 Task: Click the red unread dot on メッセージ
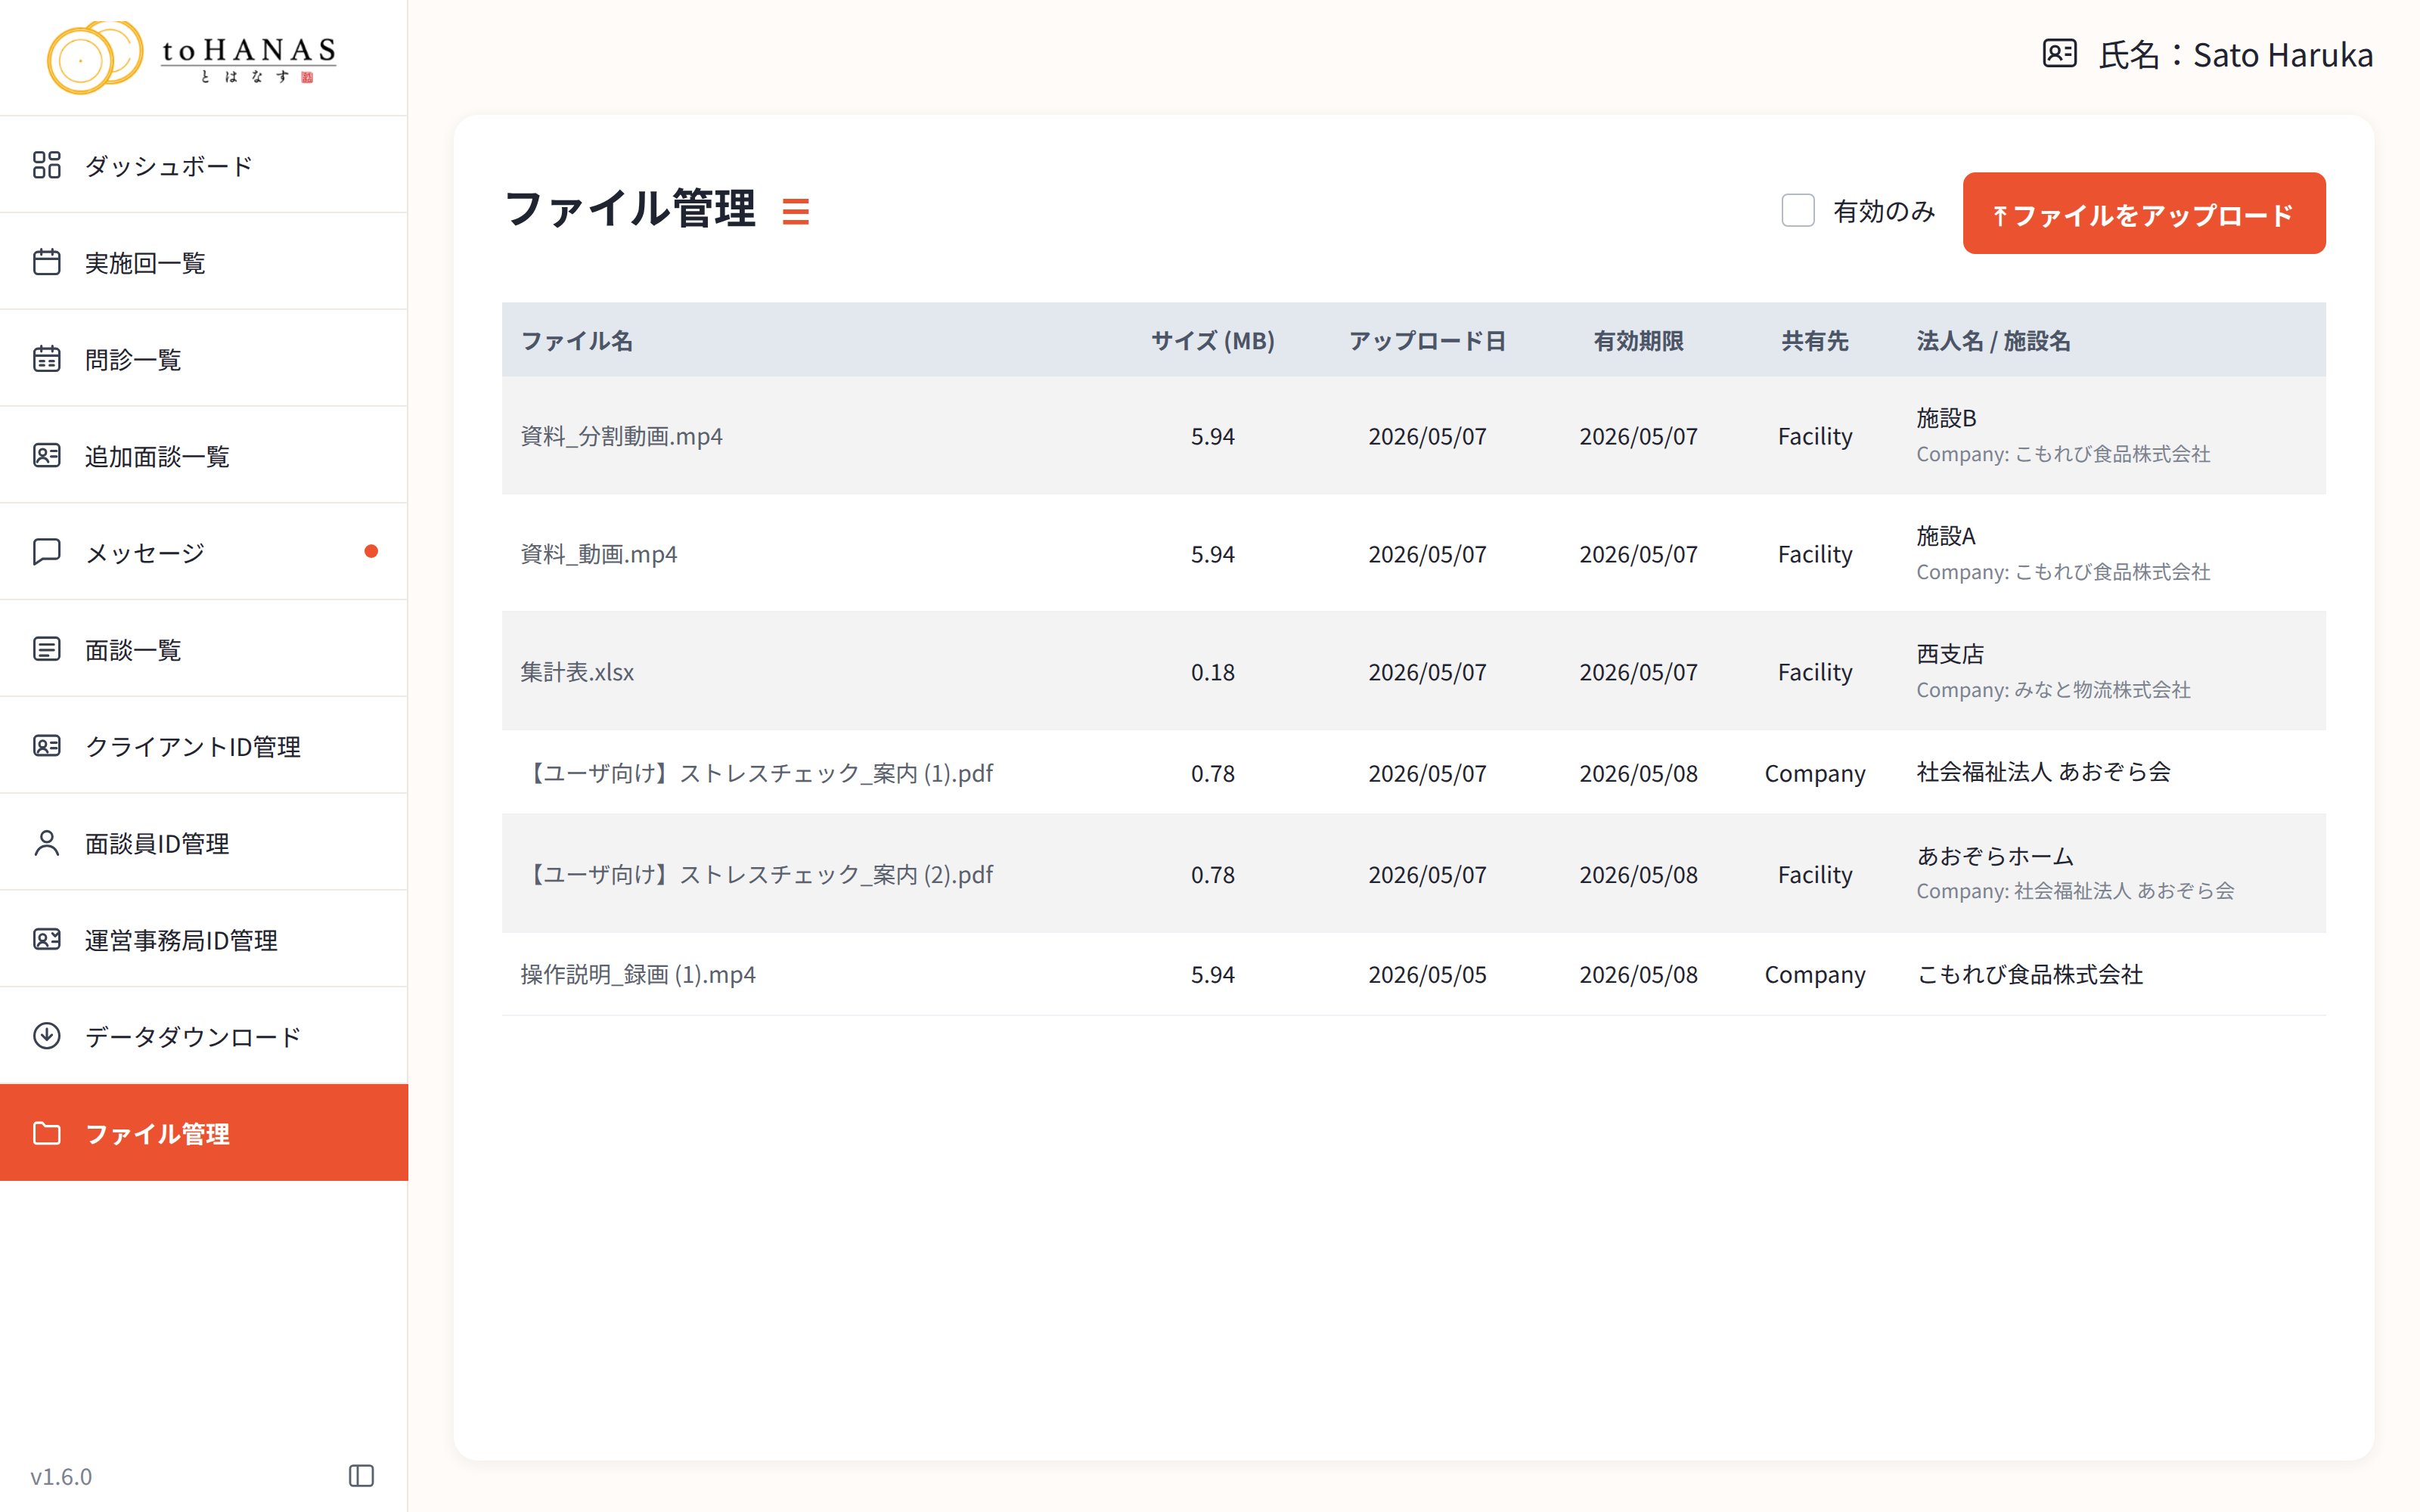371,551
